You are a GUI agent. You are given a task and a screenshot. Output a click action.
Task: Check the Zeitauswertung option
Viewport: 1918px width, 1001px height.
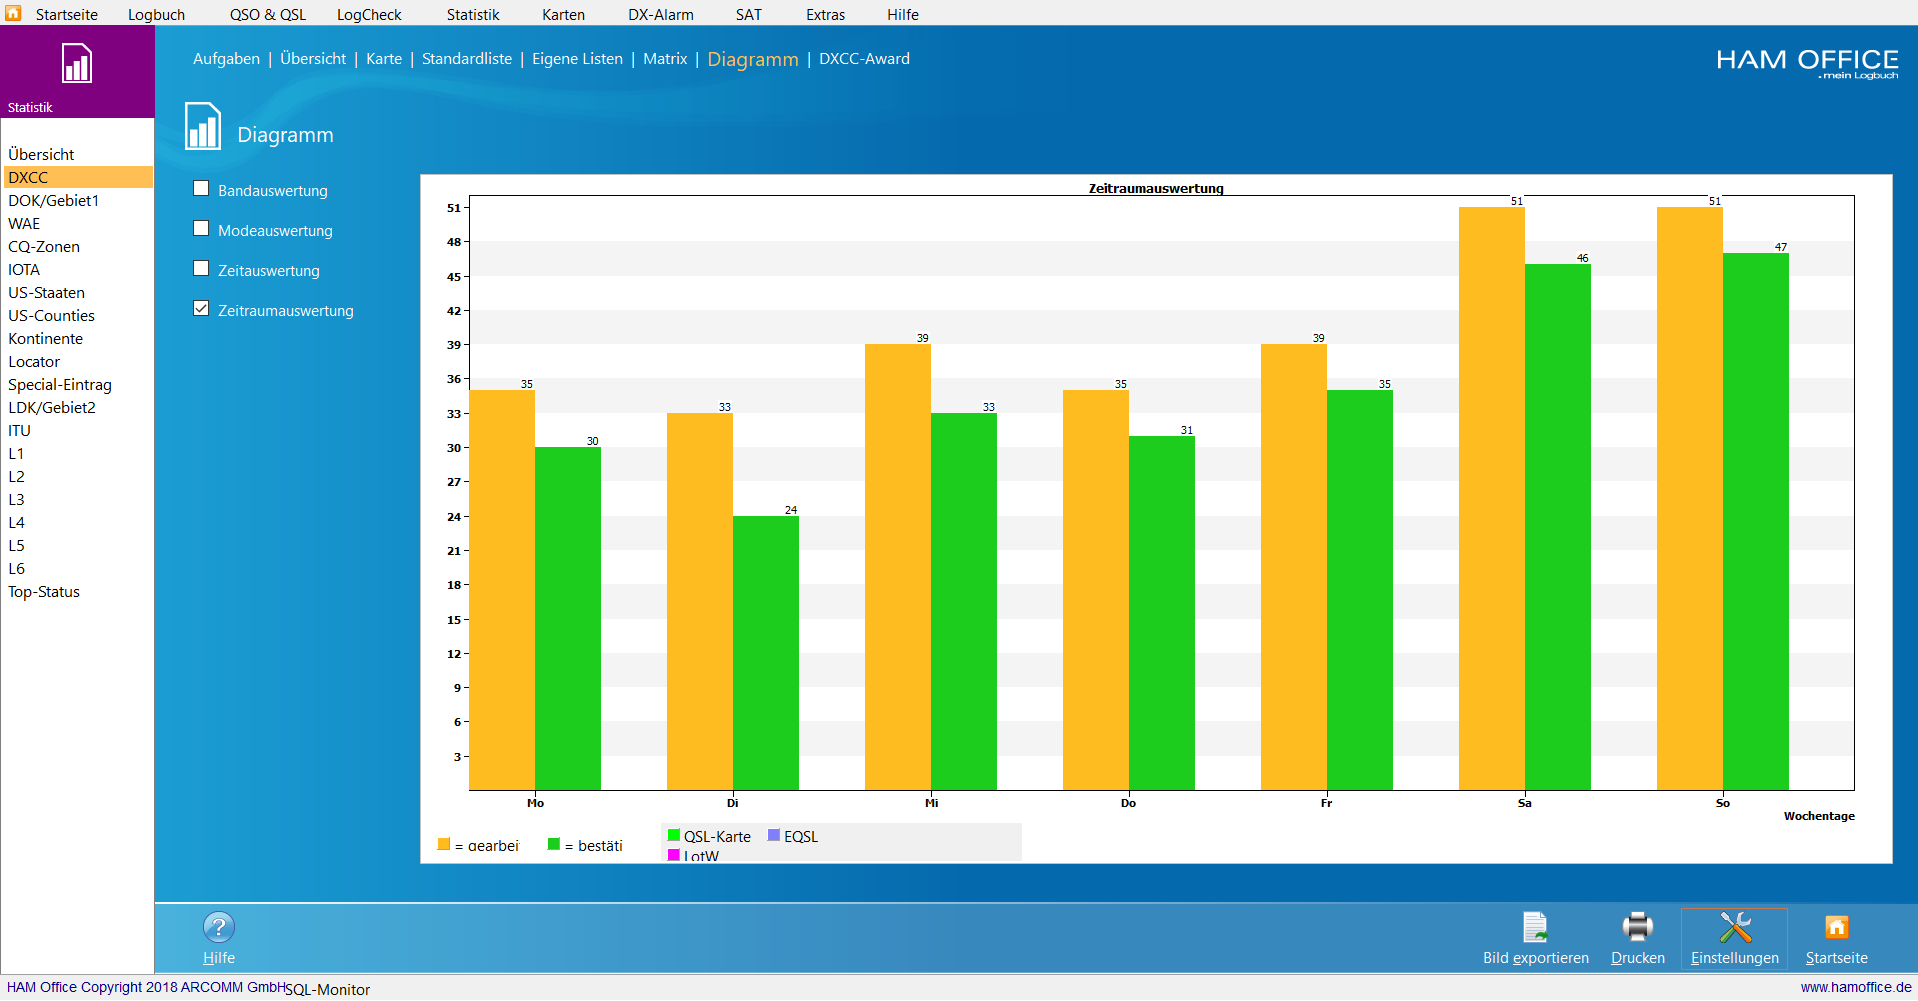pos(201,269)
